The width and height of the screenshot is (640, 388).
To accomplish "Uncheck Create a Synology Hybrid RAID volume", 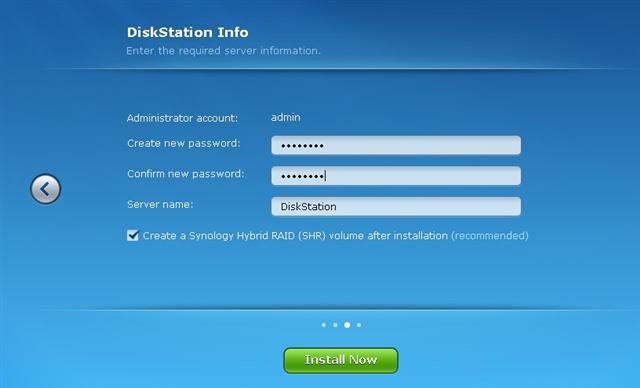I will point(133,235).
